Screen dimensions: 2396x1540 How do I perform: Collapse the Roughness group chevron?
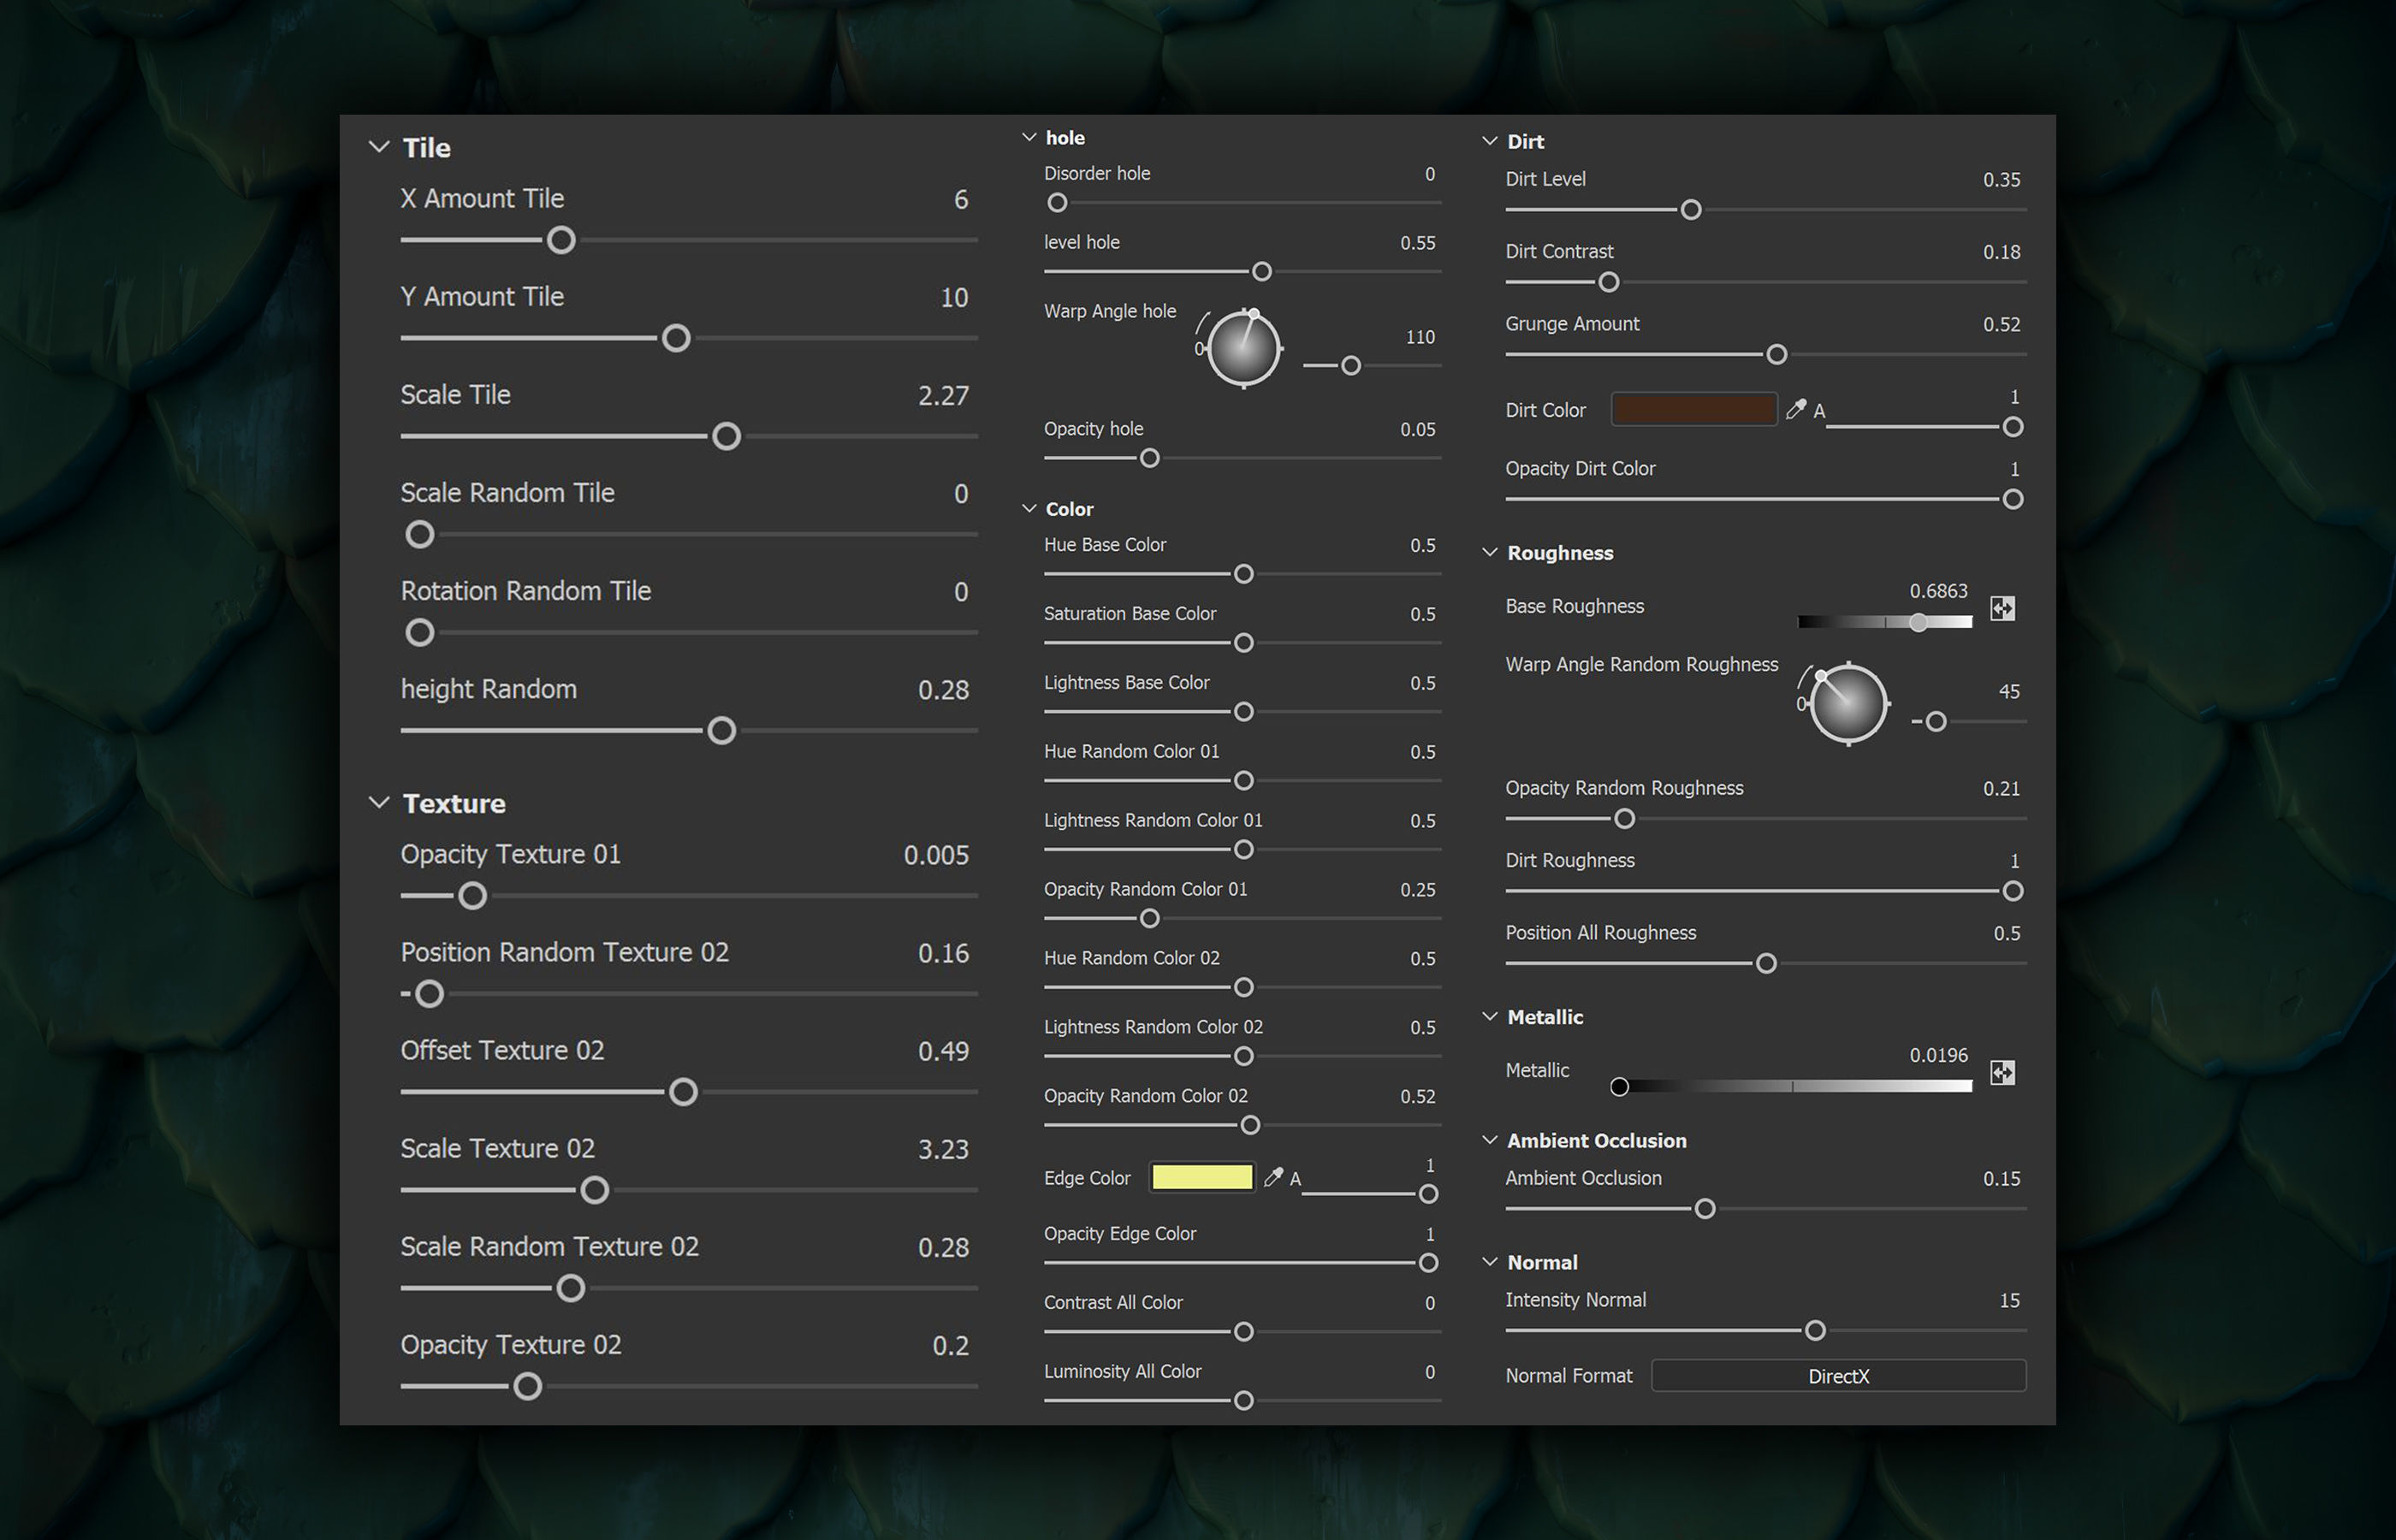pyautogui.click(x=1489, y=552)
